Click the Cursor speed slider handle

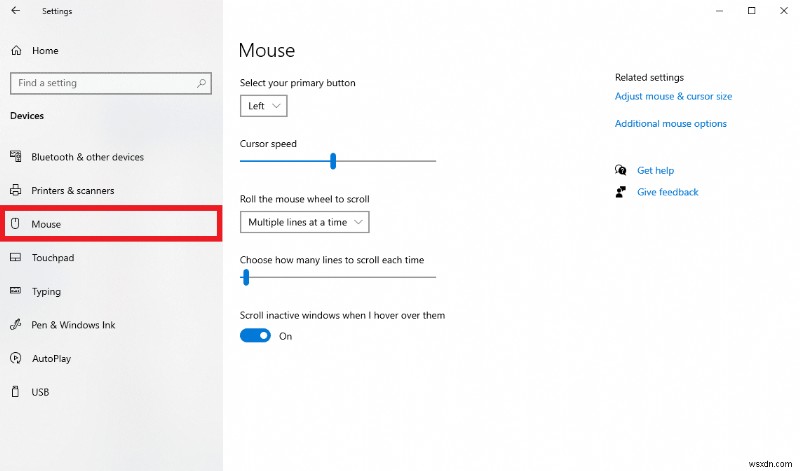[333, 161]
